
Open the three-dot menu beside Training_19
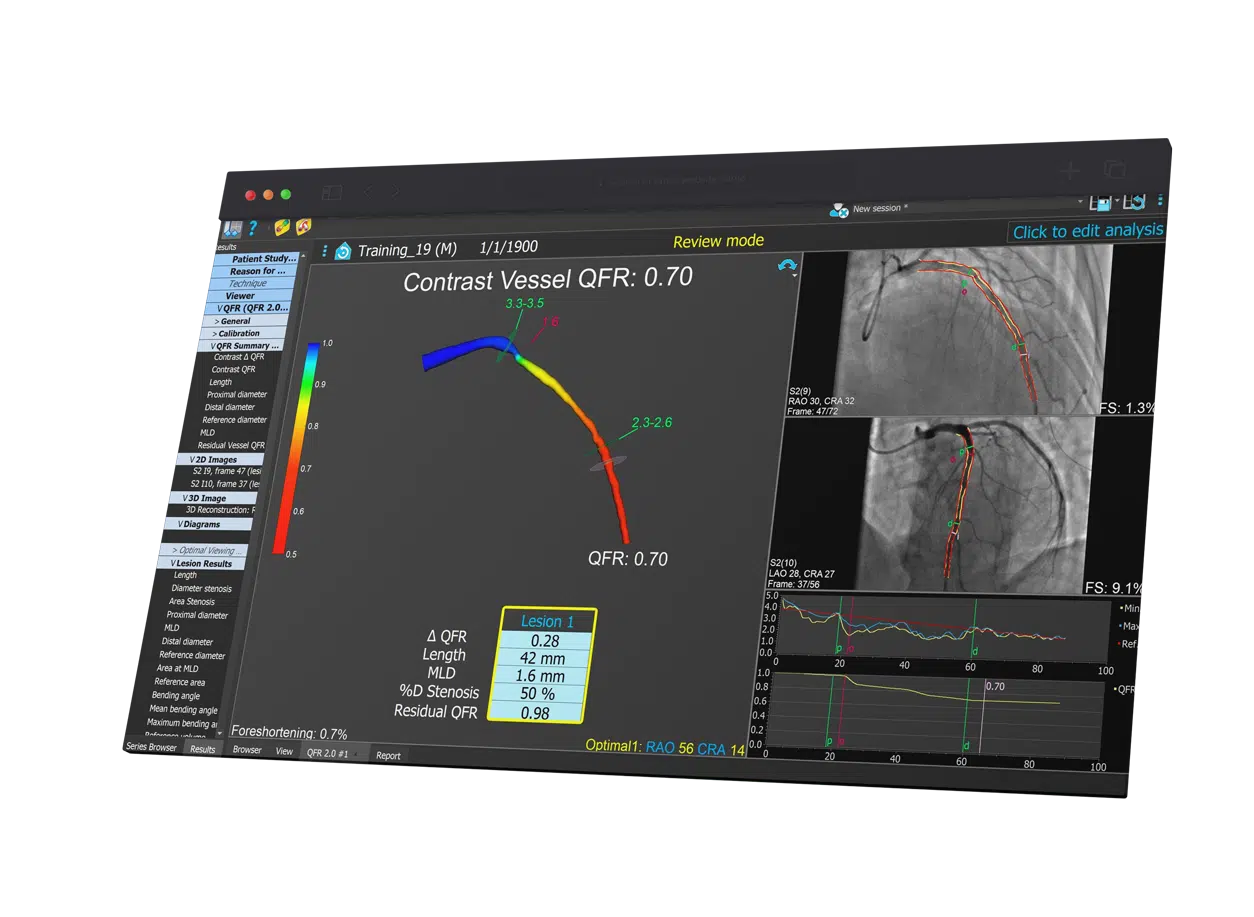[325, 251]
